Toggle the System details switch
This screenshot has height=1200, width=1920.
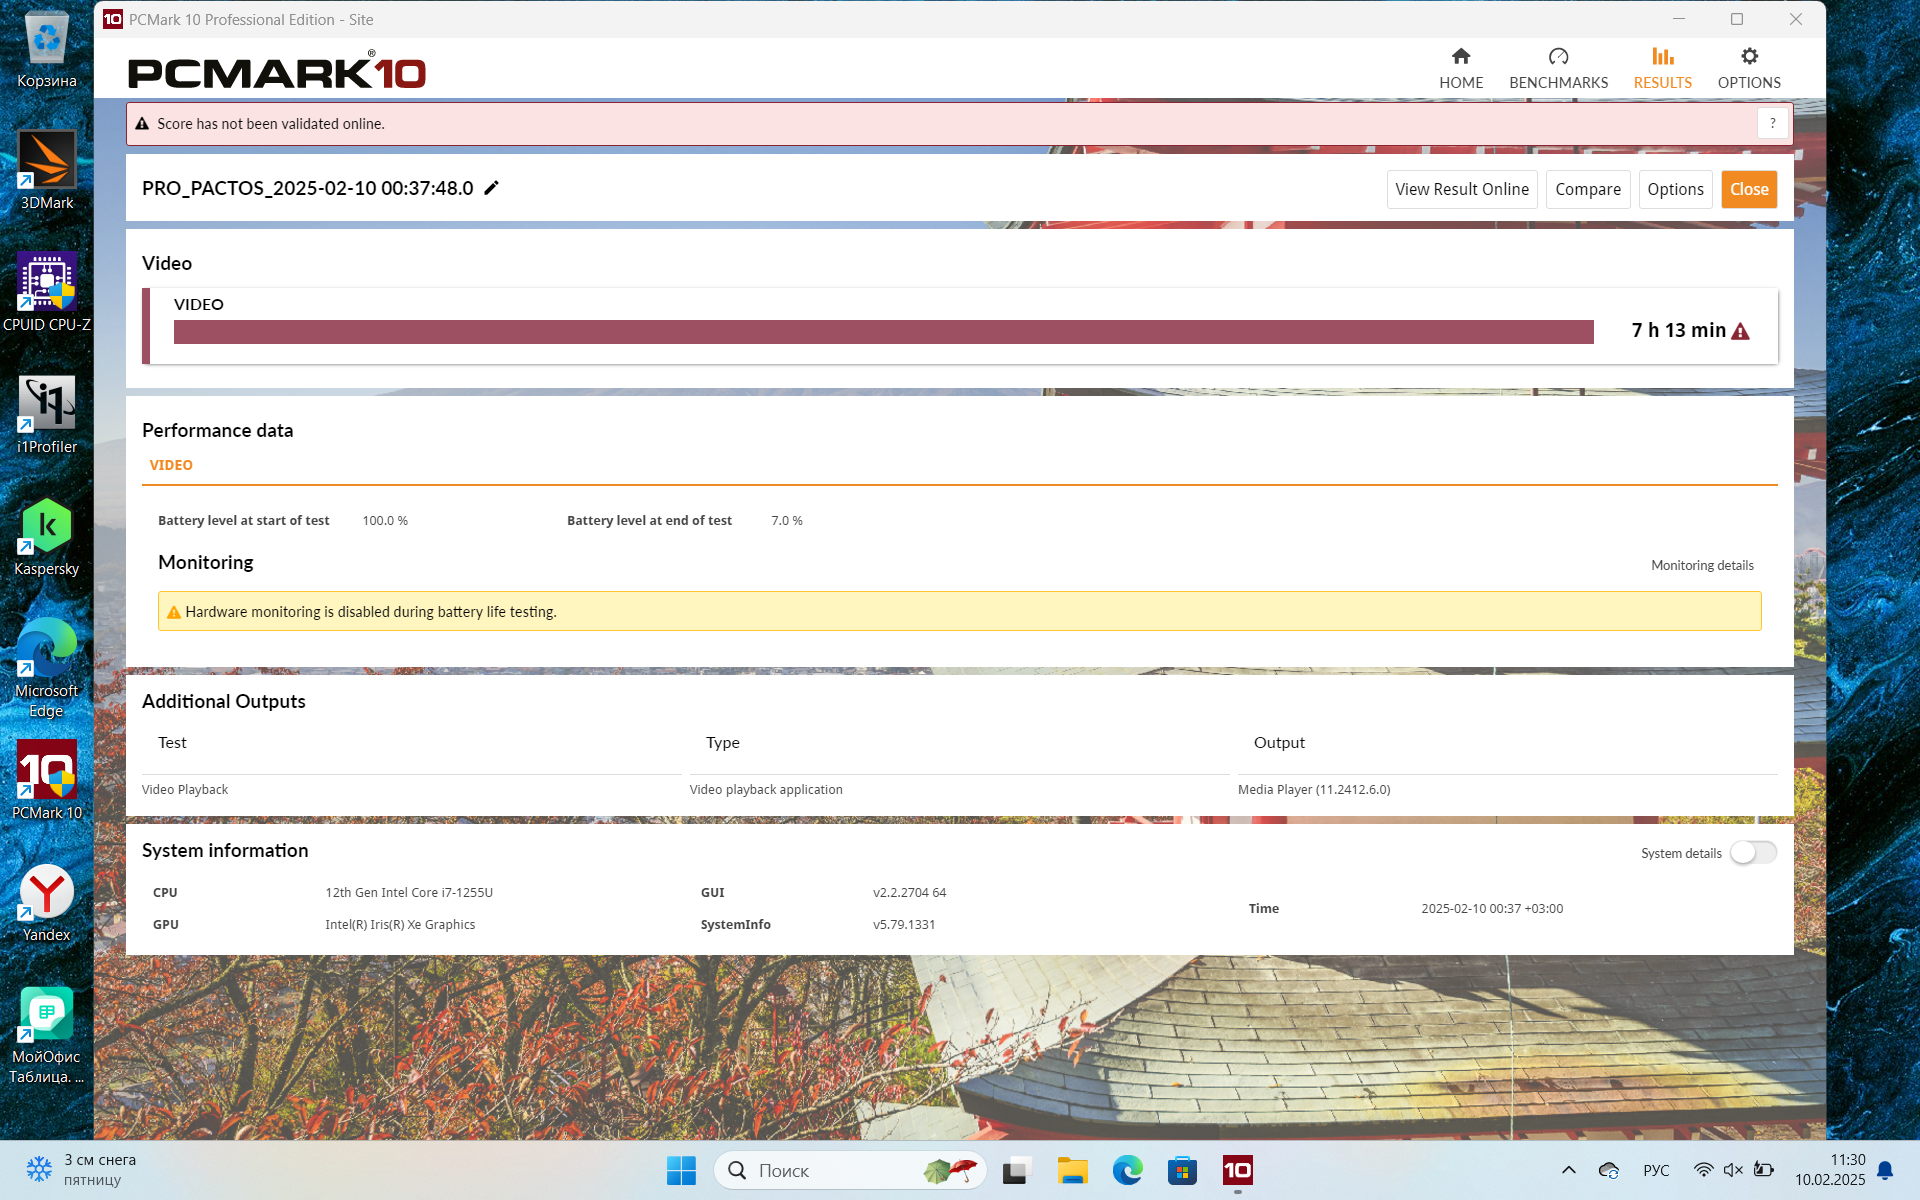coord(1753,852)
